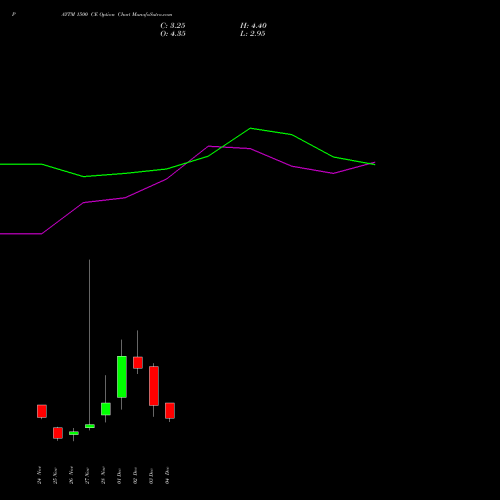Click the red candlestick above 02 Dec
The height and width of the screenshot is (500, 500).
point(138,363)
